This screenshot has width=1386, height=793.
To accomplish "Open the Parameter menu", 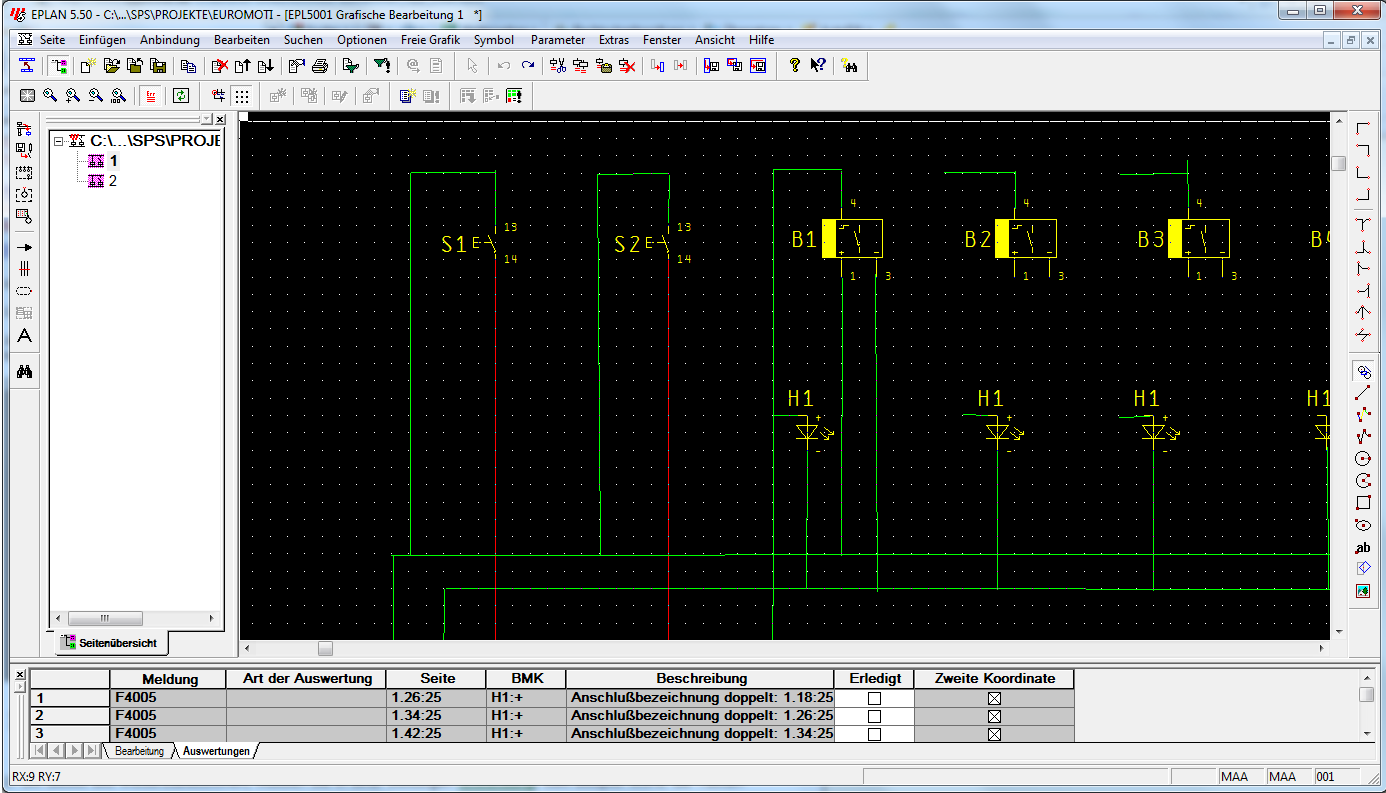I will coord(558,40).
